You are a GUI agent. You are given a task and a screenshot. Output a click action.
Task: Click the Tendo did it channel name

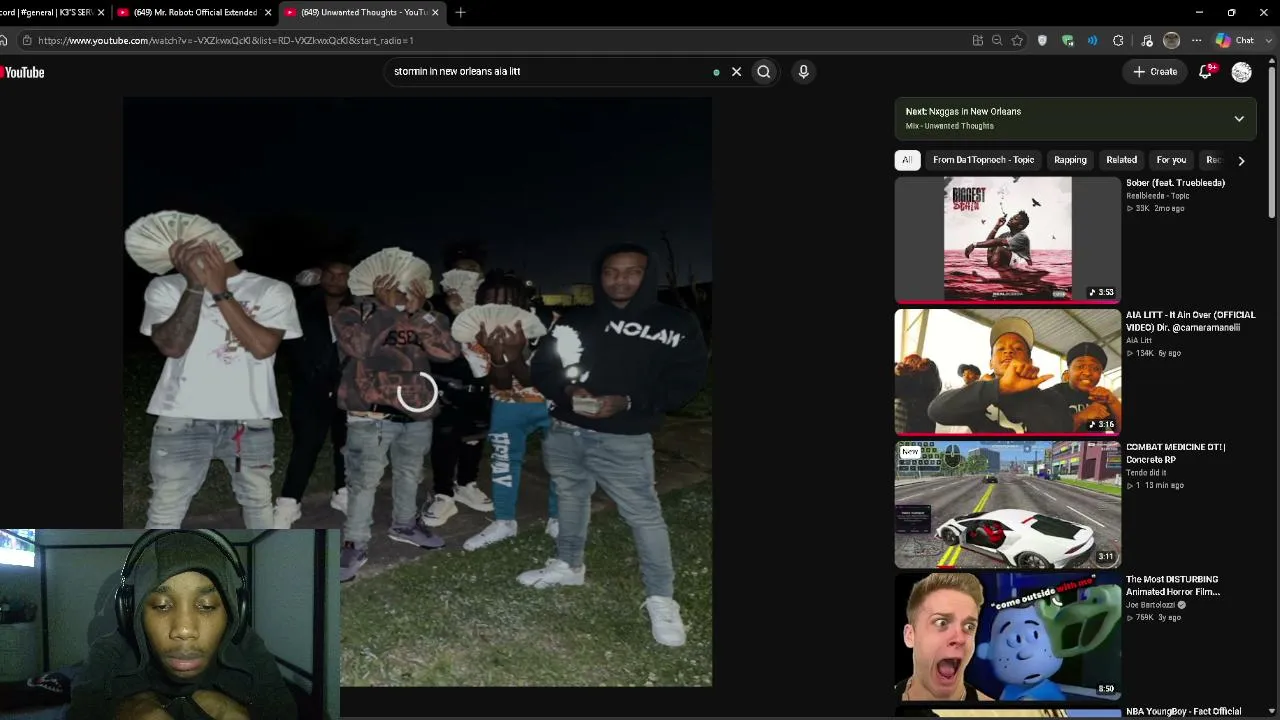pyautogui.click(x=1146, y=473)
